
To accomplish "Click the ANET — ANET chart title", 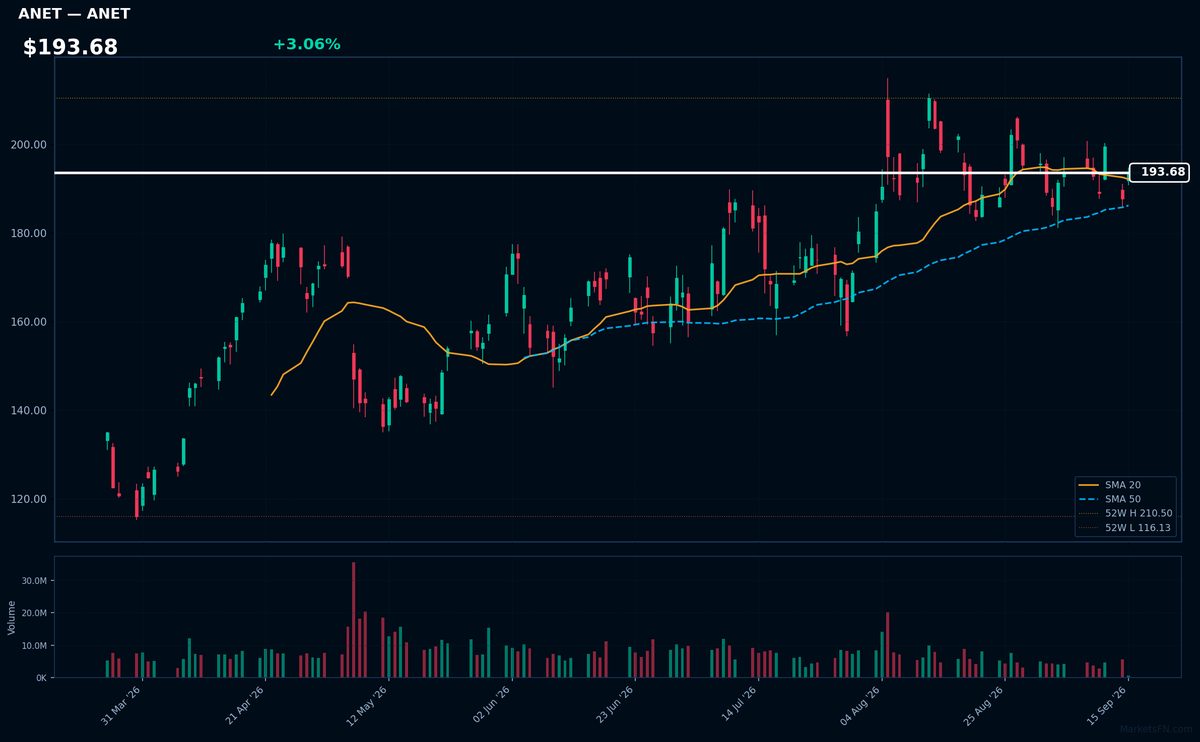I will 74,14.
